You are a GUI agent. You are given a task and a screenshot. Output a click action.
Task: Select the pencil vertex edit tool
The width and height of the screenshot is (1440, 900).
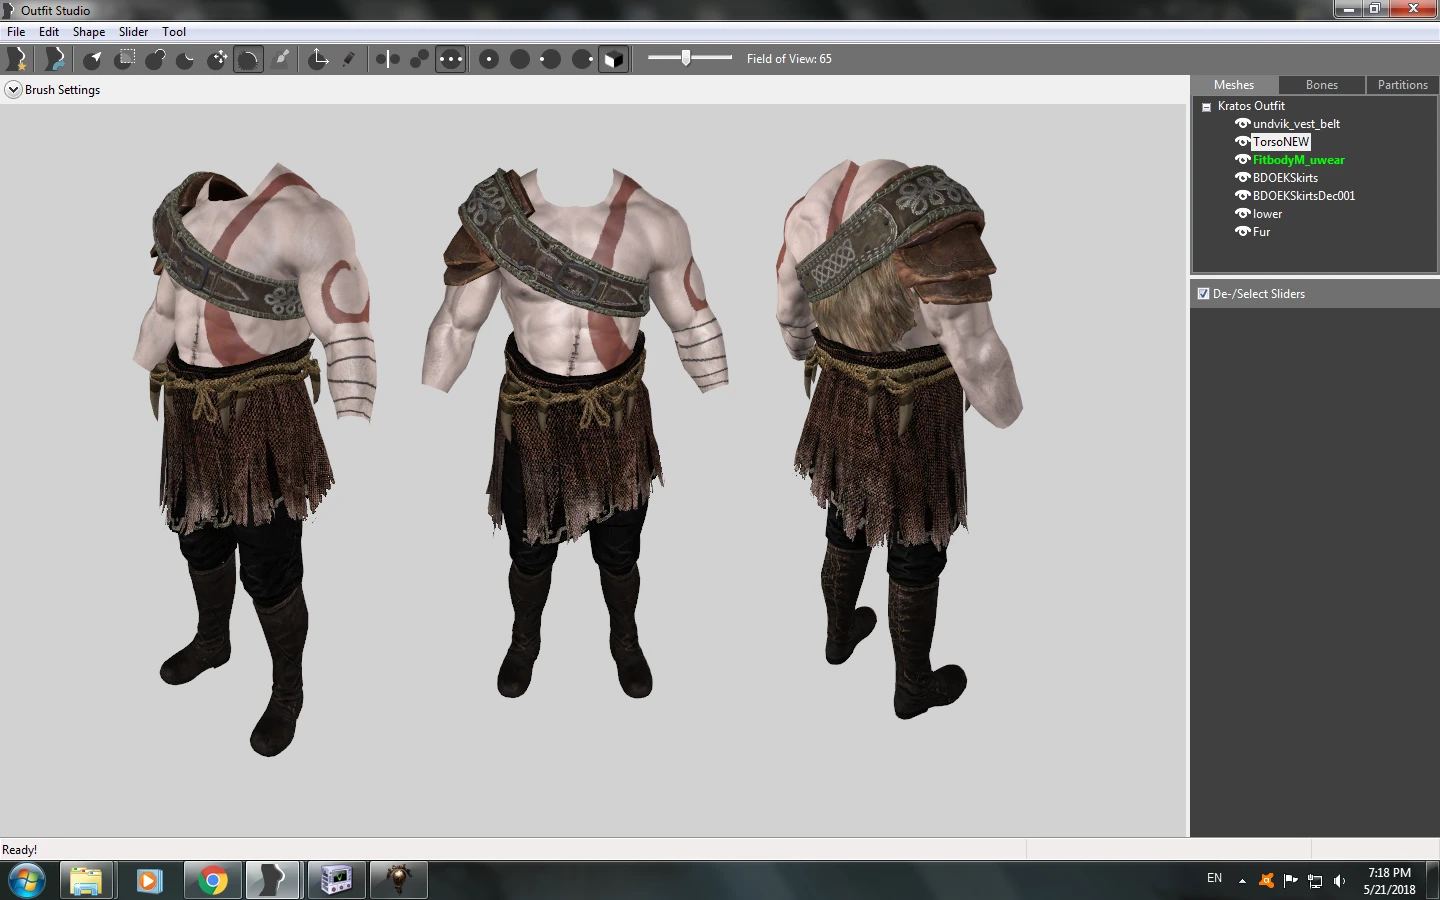349,59
